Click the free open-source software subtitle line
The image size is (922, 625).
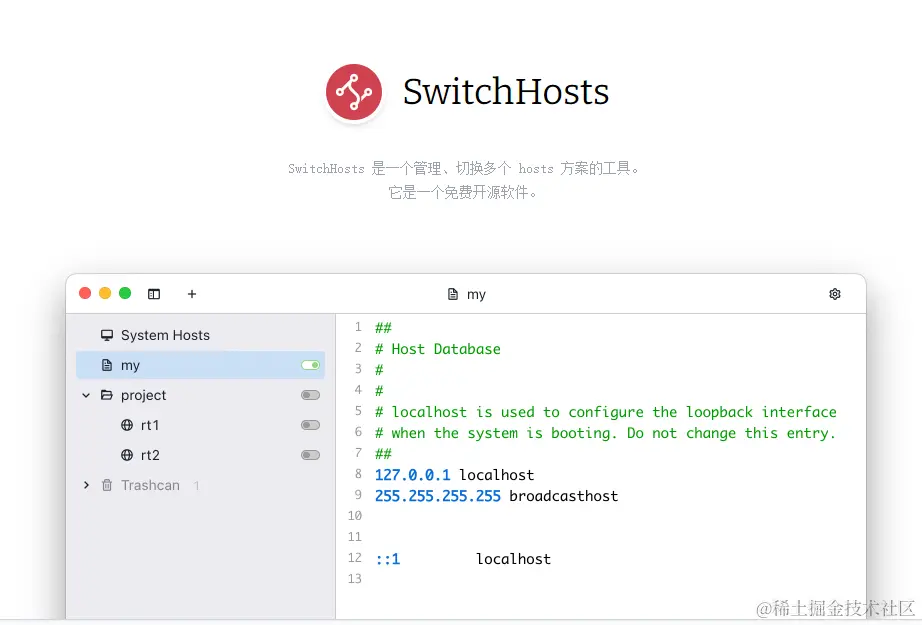463,192
